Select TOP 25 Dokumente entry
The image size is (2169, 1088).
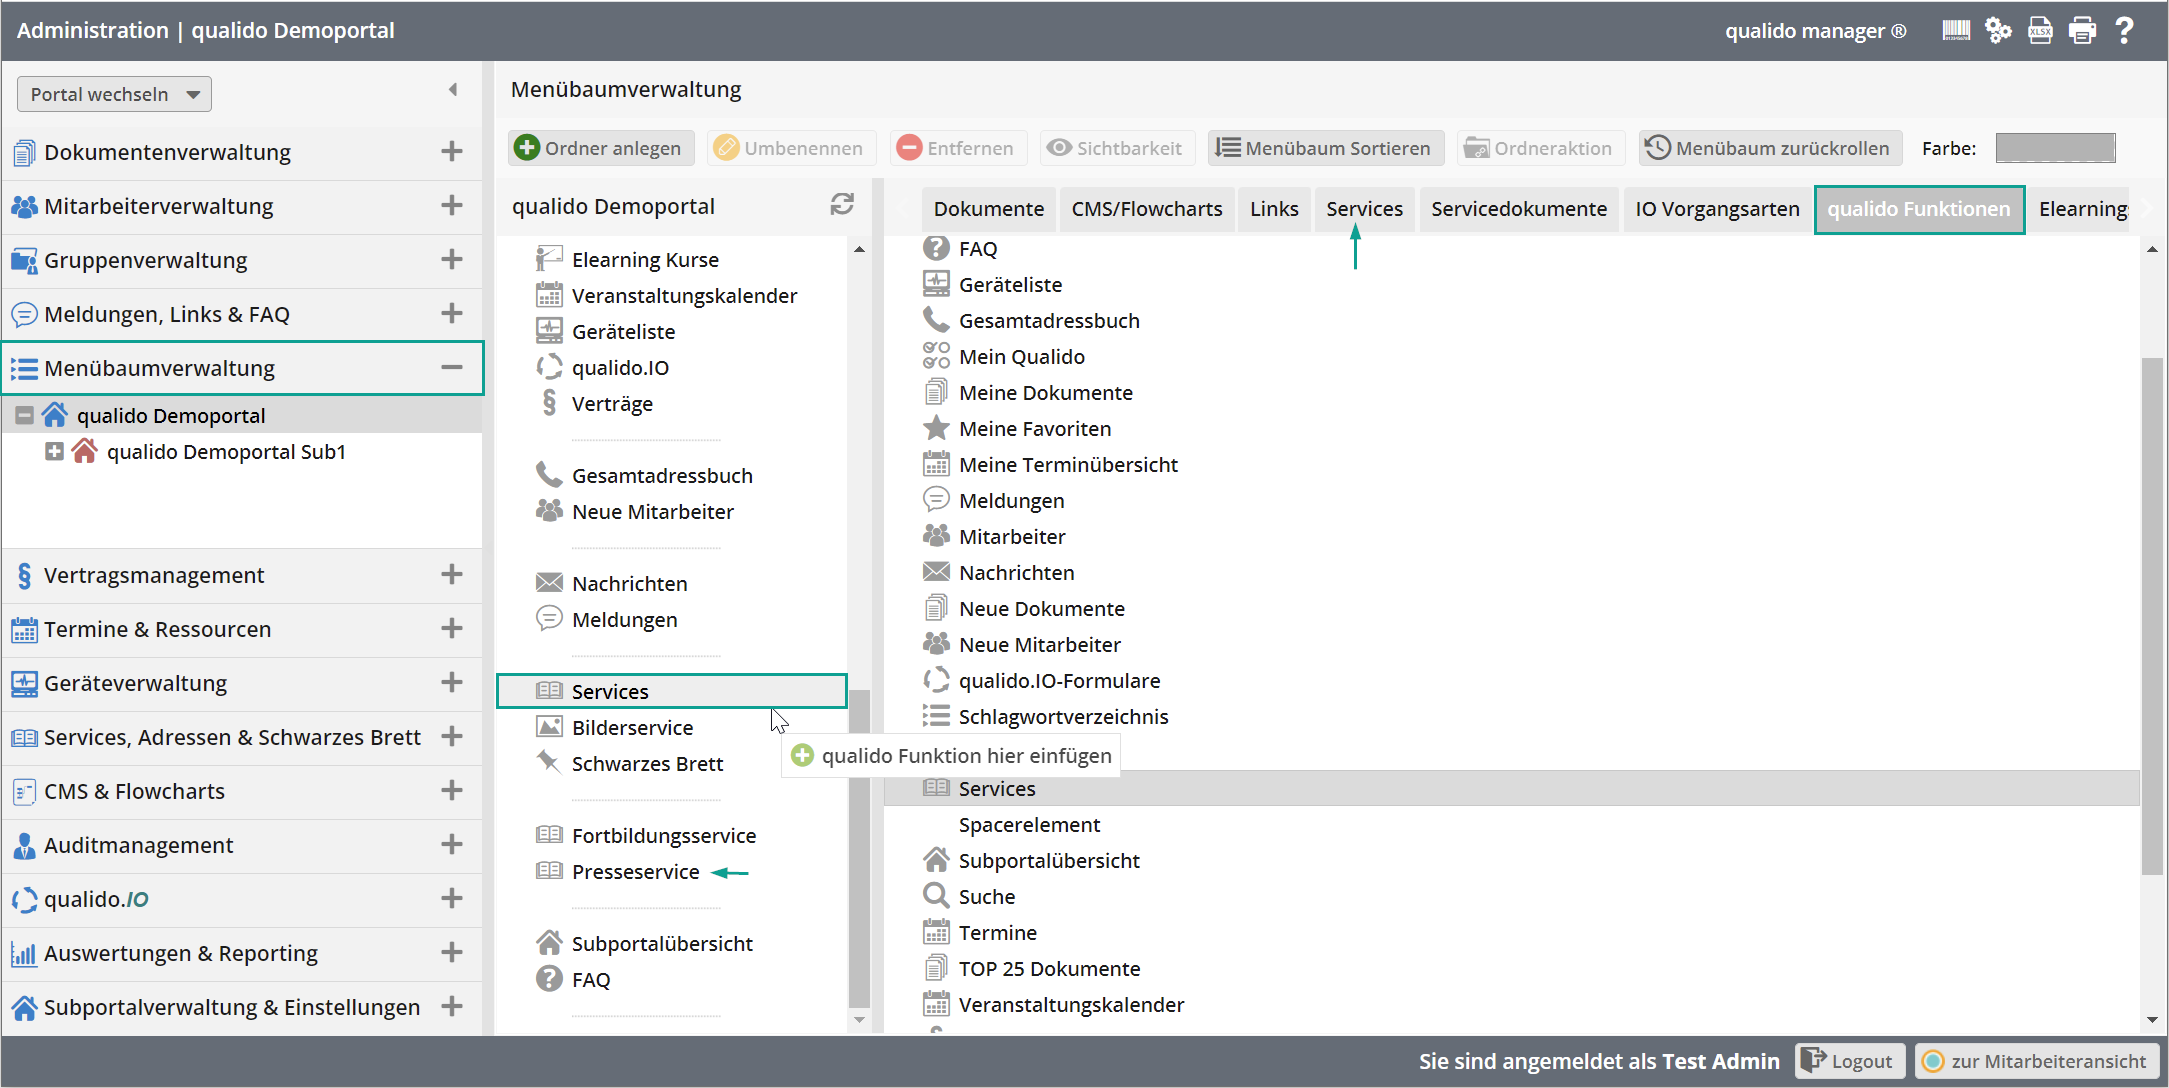click(1049, 969)
